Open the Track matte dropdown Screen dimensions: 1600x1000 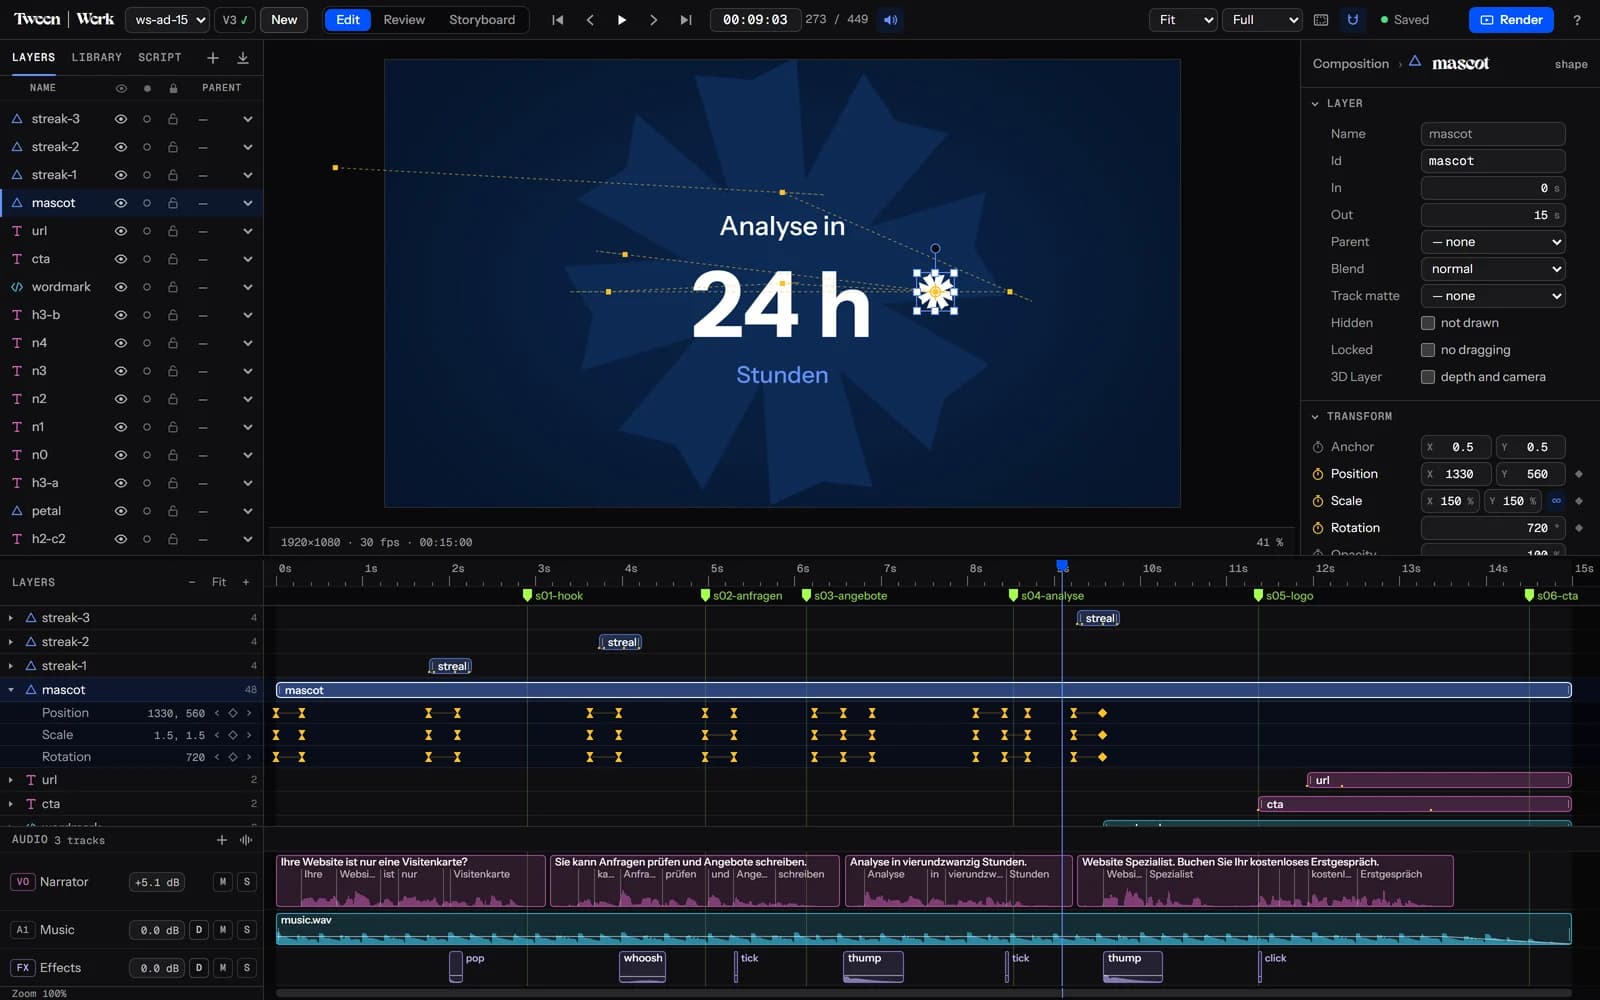coord(1493,296)
